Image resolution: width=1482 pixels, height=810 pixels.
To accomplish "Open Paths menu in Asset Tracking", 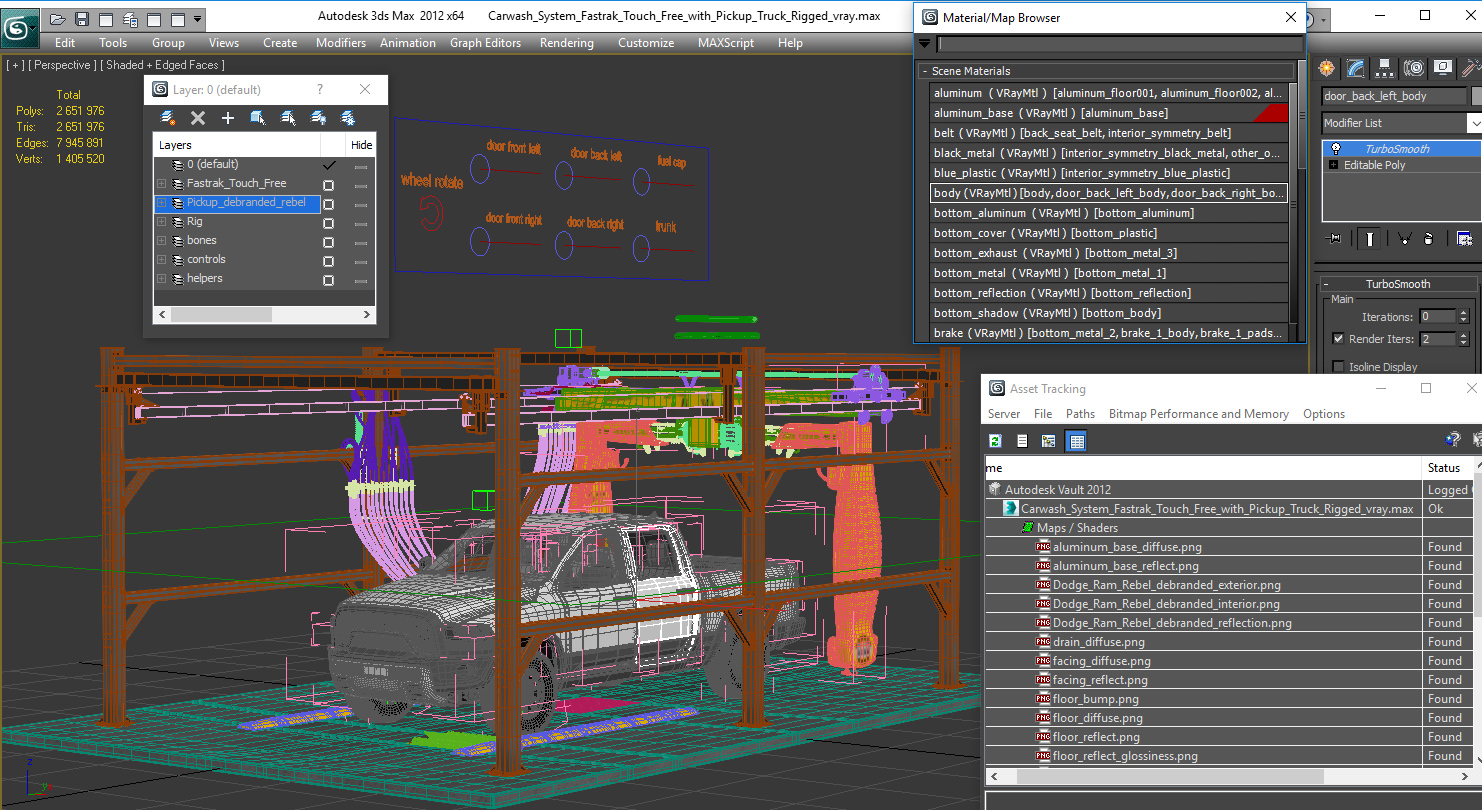I will tap(1080, 414).
